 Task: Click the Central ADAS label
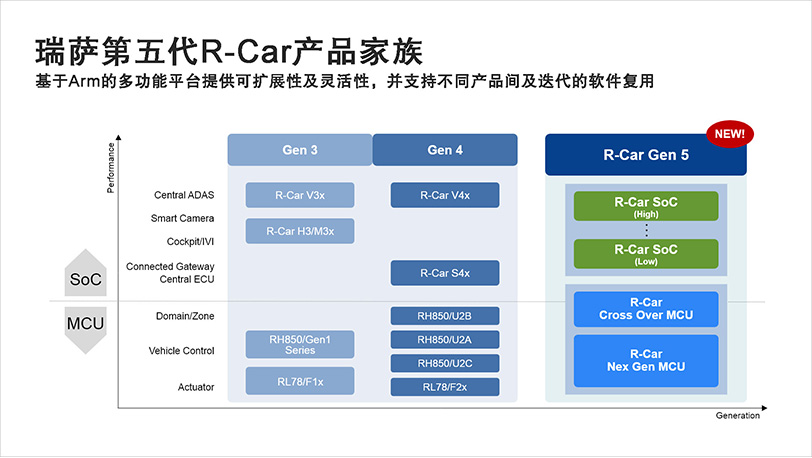click(x=184, y=195)
